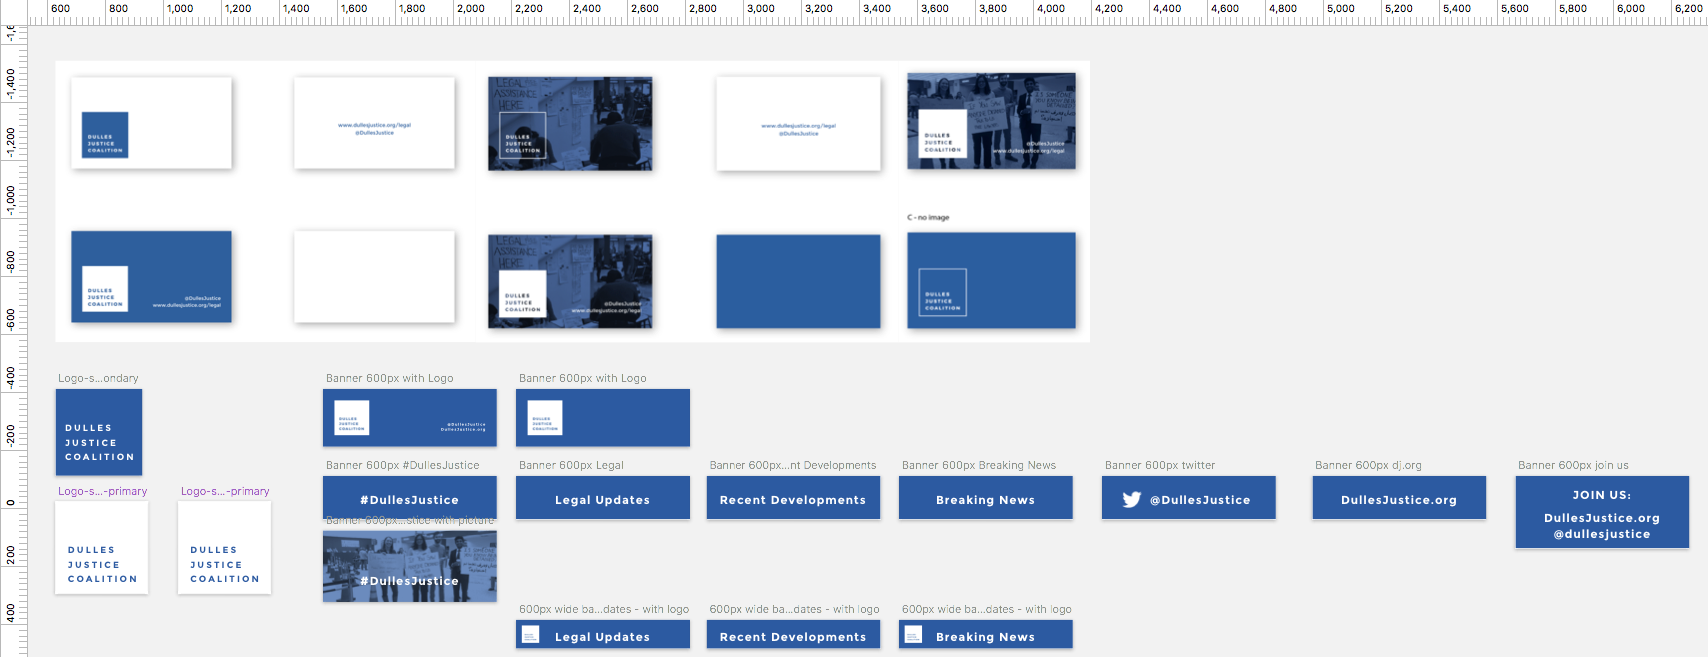Select the JOIN US banner heading
This screenshot has width=1708, height=657.
(1602, 495)
